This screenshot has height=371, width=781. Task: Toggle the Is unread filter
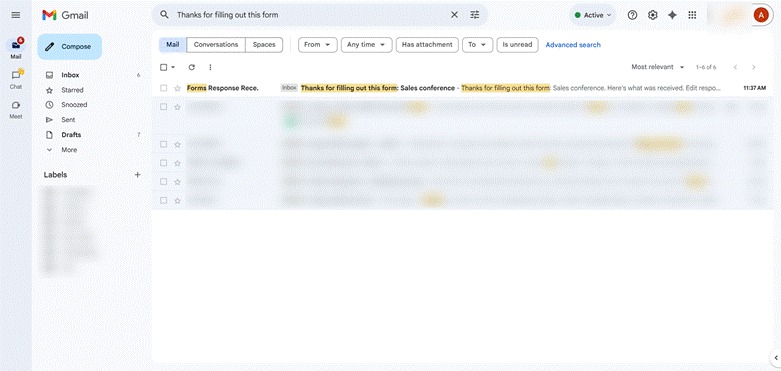coord(517,45)
